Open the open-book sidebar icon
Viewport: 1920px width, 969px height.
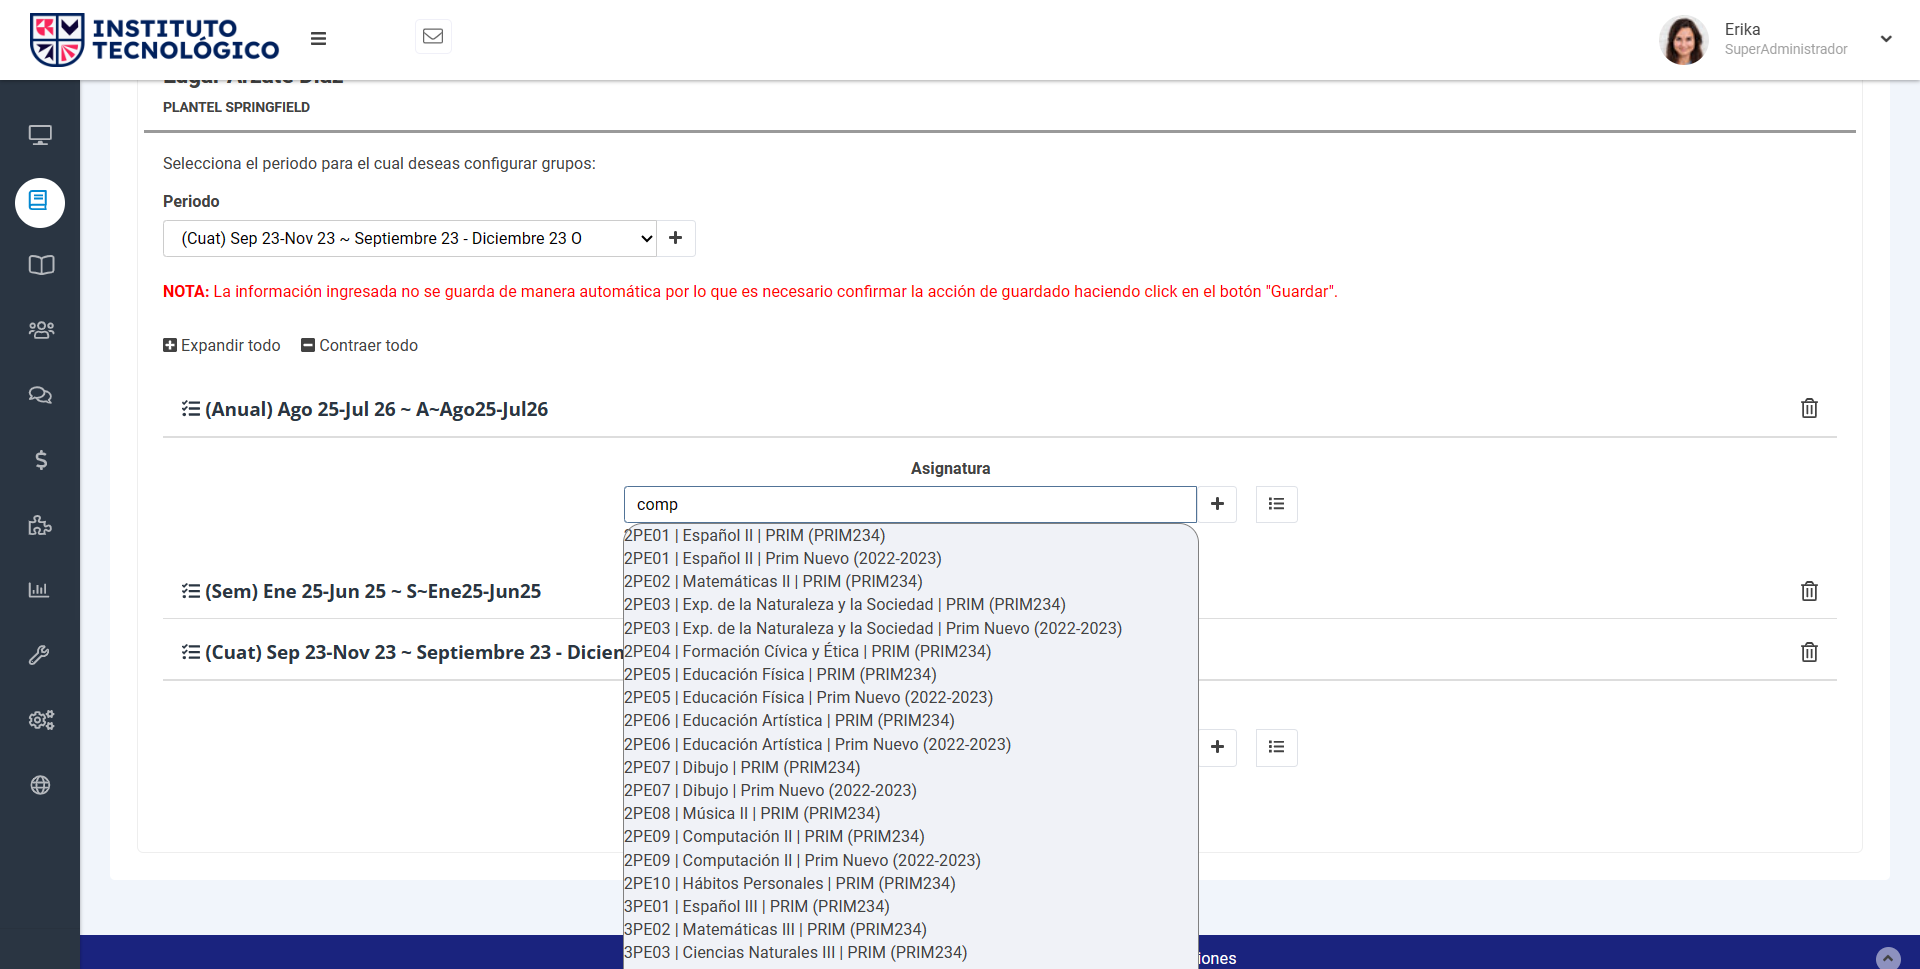(40, 265)
